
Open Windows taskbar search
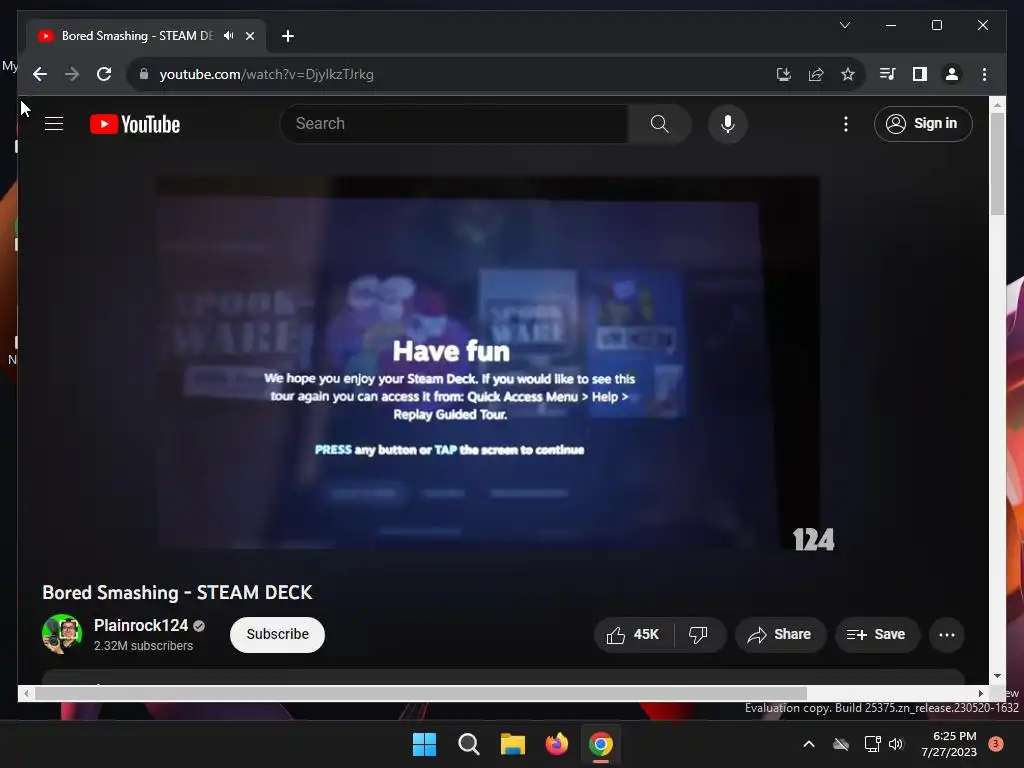469,744
